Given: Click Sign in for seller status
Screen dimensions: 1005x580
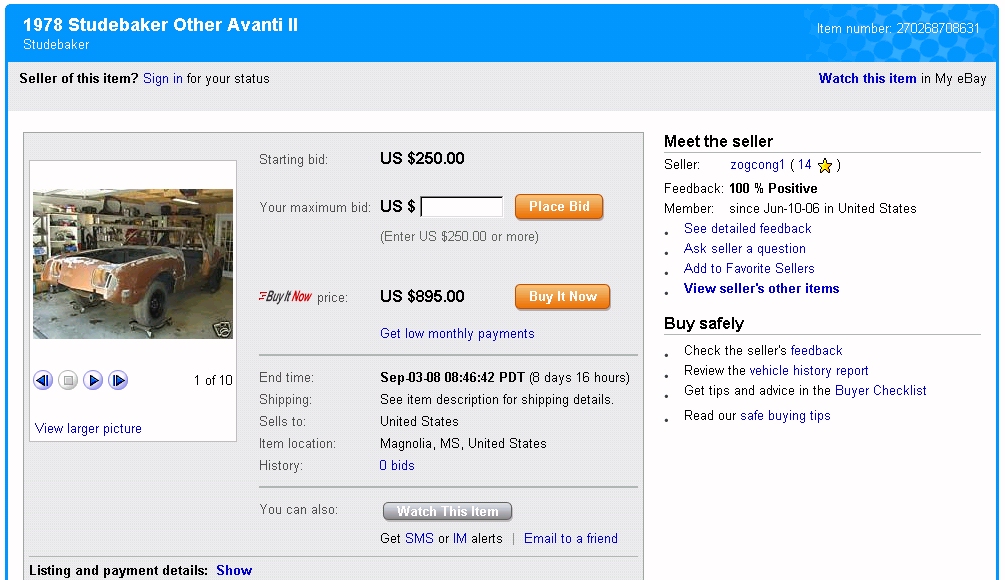Looking at the screenshot, I should (162, 78).
